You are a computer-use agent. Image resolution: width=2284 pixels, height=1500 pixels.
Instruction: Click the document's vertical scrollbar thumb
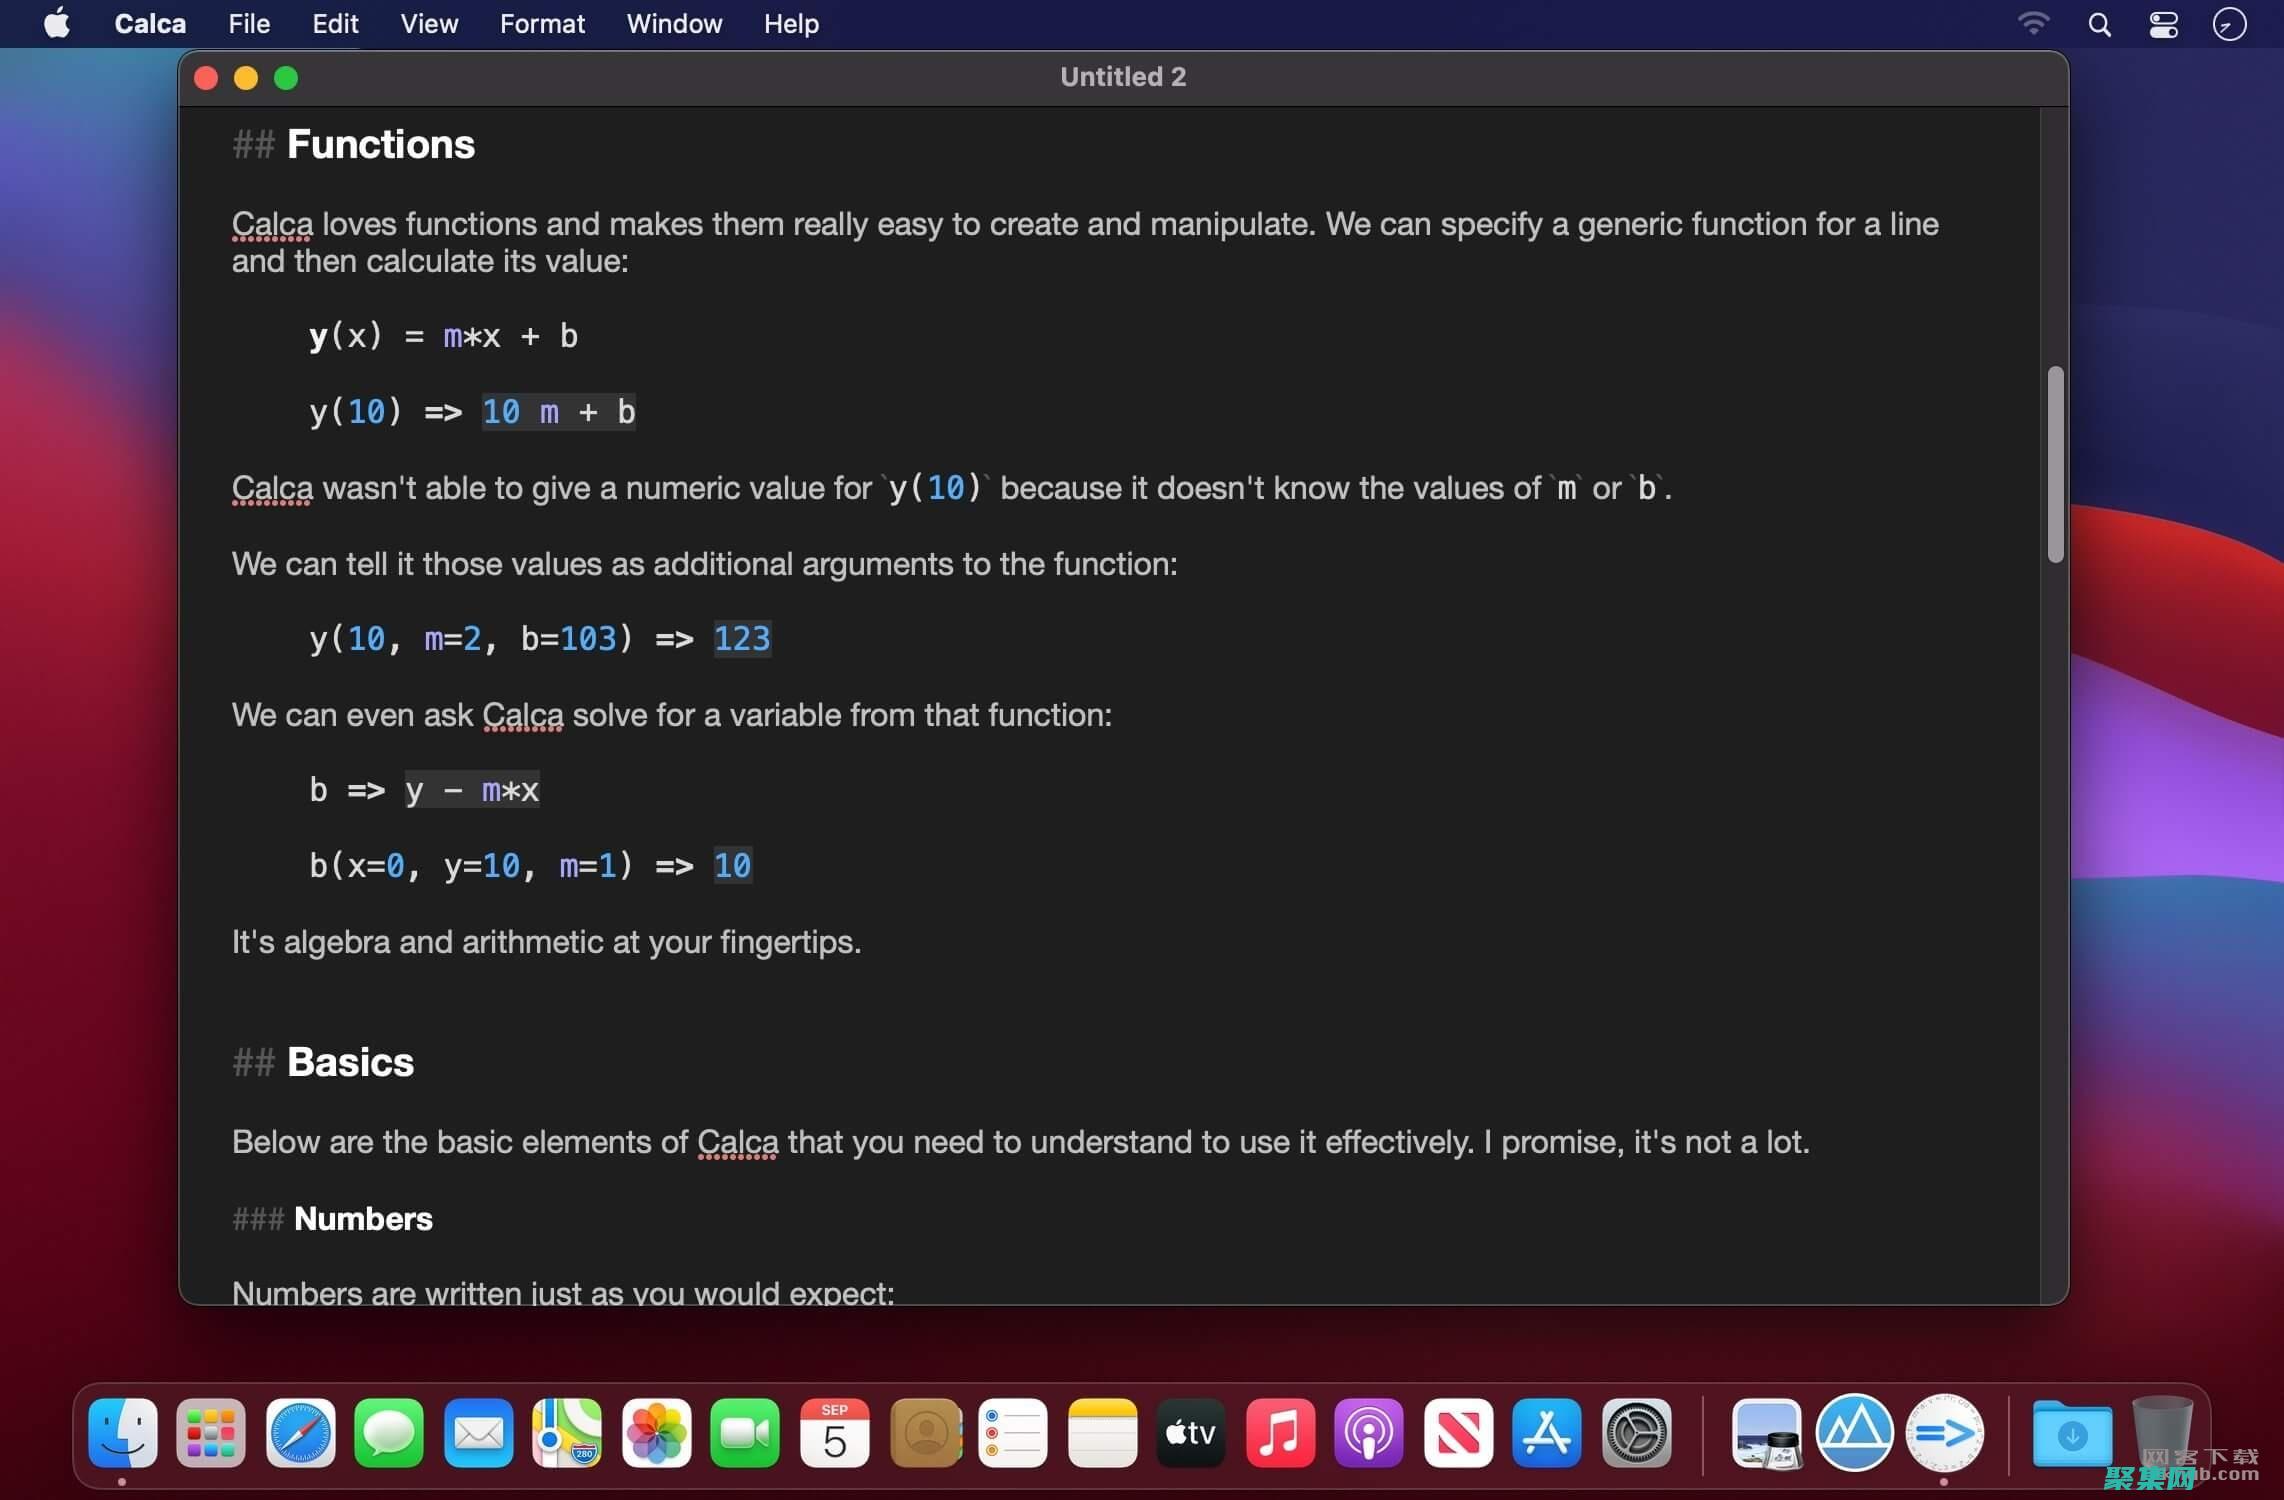point(2055,464)
